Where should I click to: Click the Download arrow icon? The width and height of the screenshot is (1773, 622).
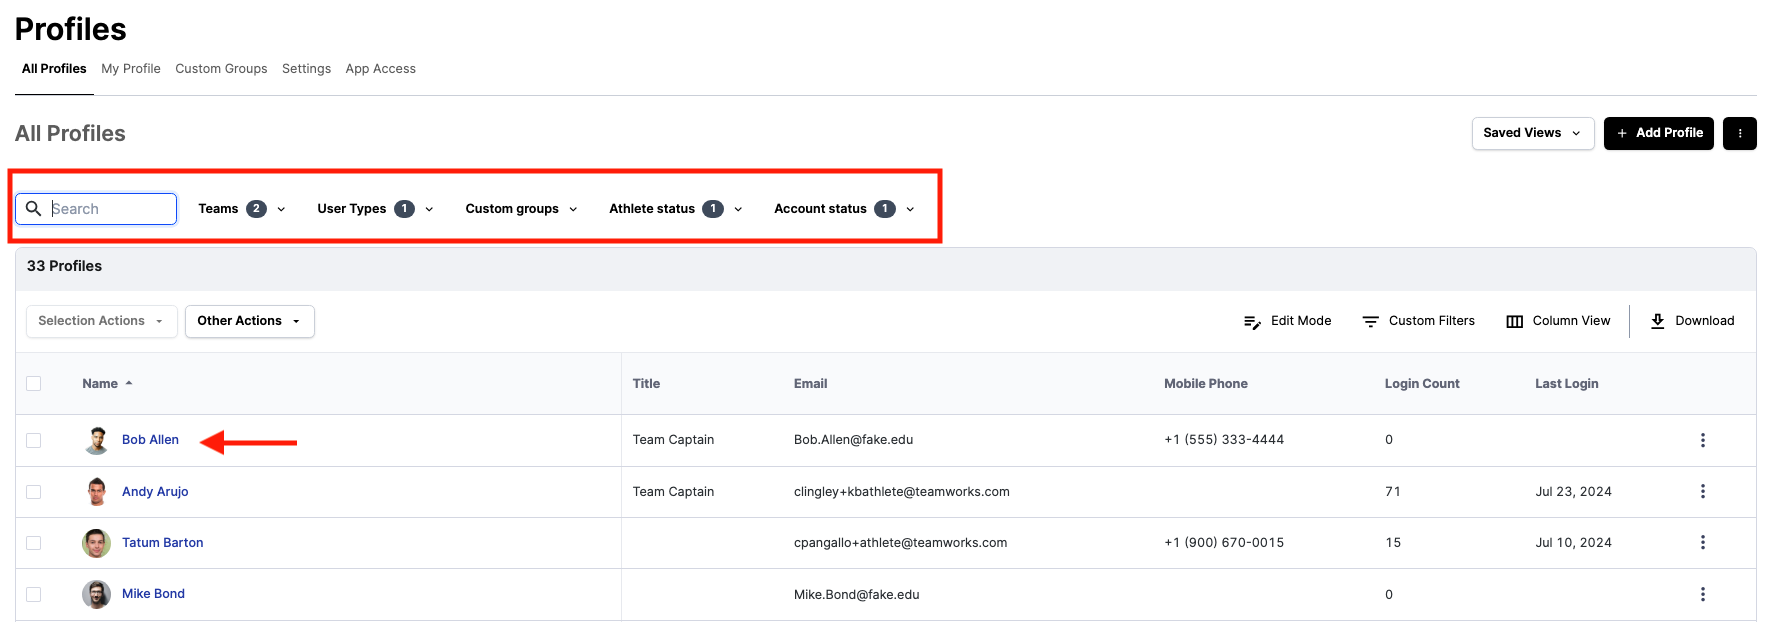[x=1657, y=321]
